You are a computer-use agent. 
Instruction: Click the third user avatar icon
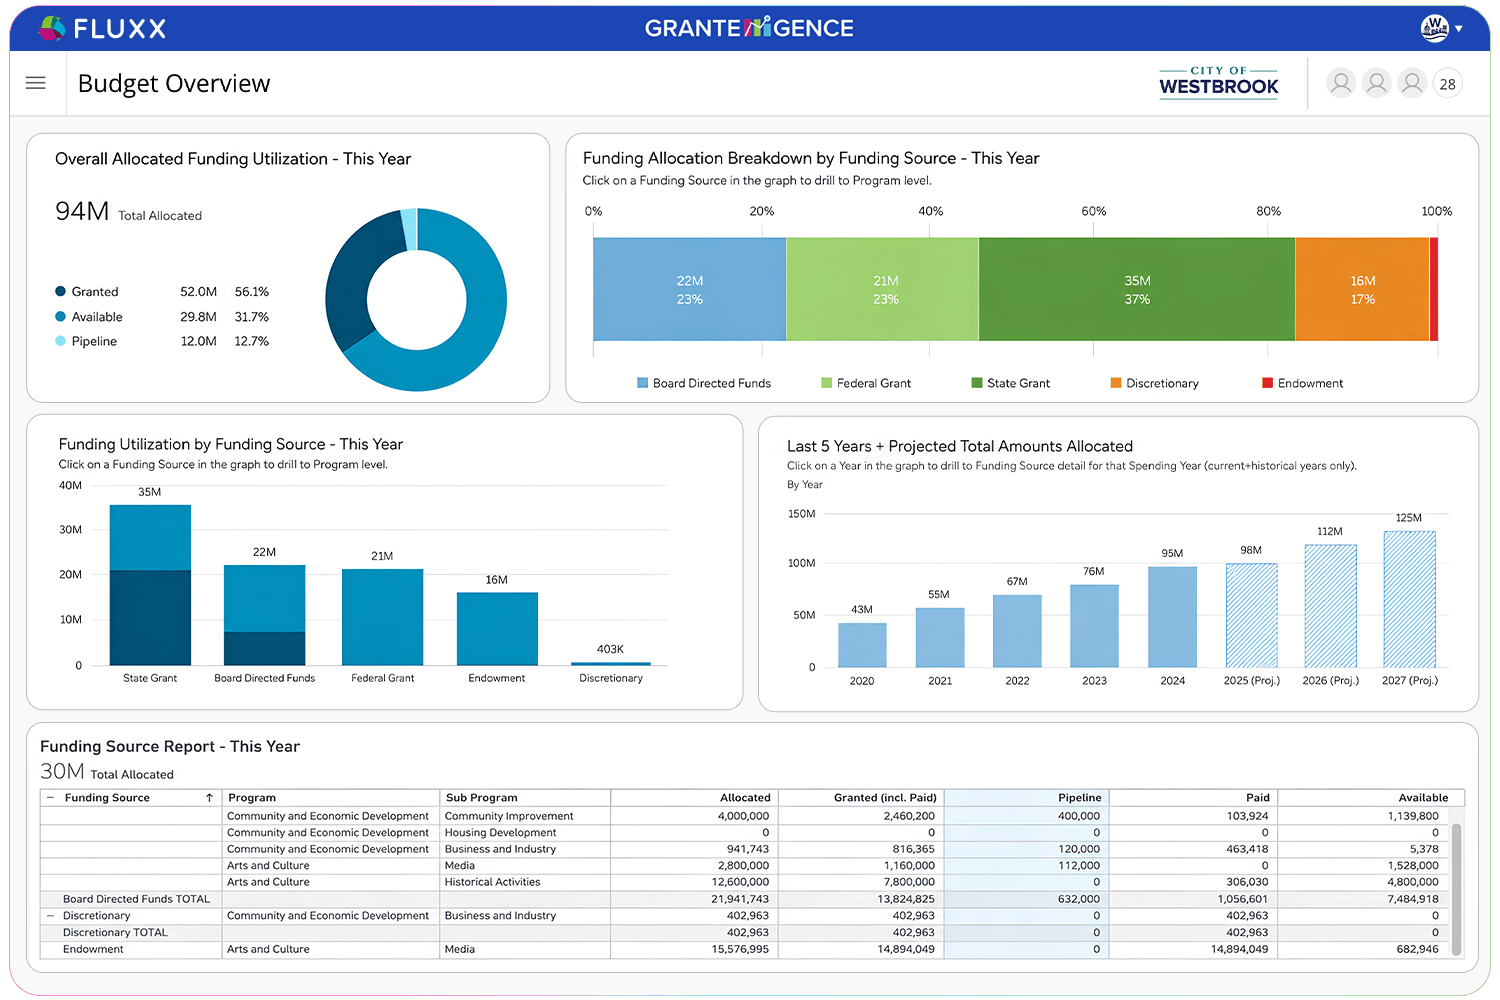coord(1412,83)
